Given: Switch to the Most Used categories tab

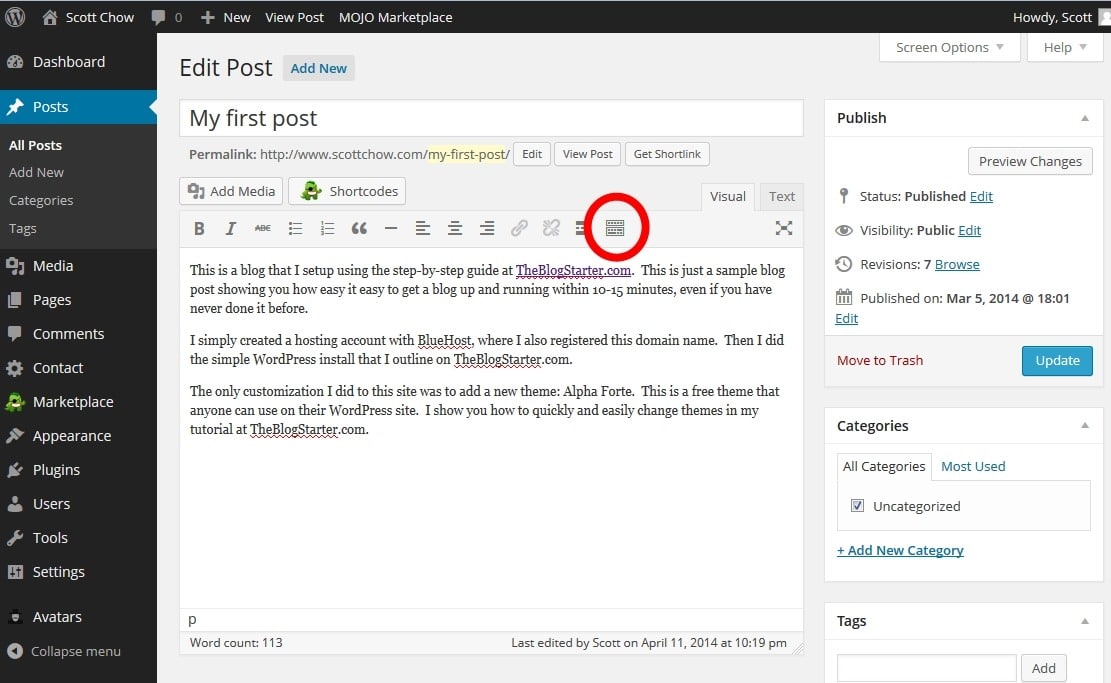Looking at the screenshot, I should point(973,466).
